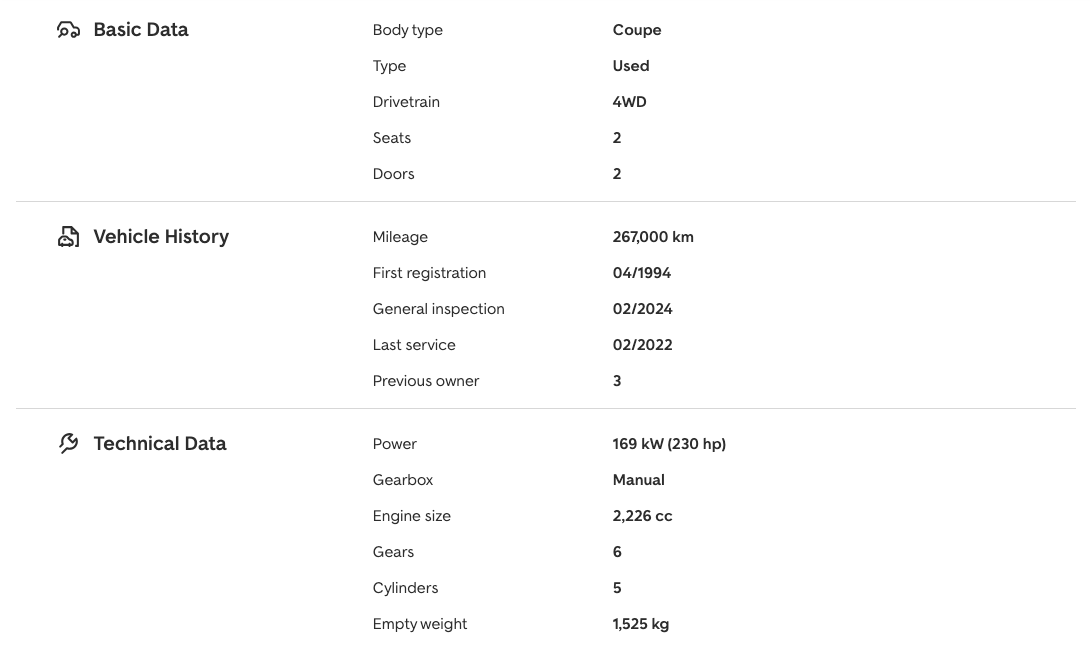
Task: Click the Drivetrain label
Action: click(406, 102)
